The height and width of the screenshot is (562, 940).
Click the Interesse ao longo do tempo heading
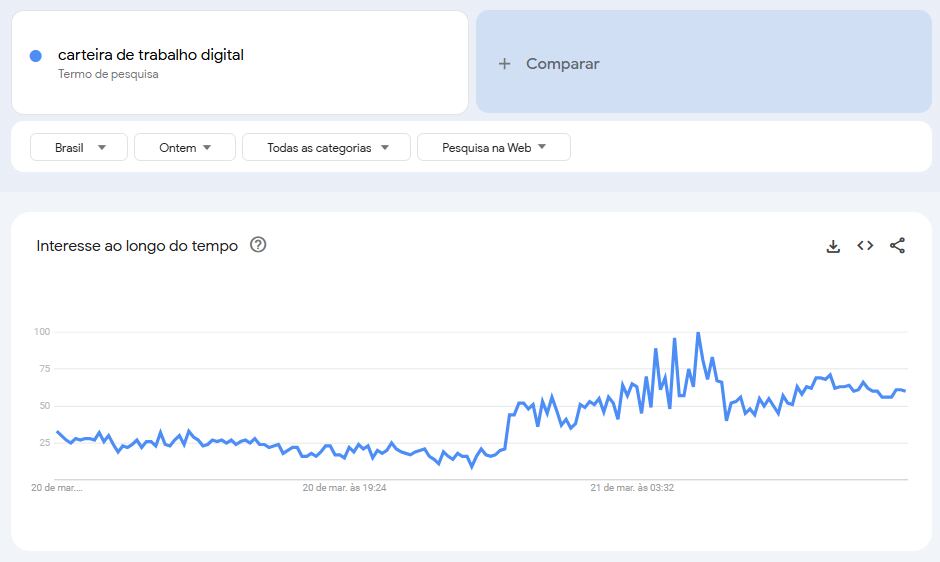click(137, 246)
